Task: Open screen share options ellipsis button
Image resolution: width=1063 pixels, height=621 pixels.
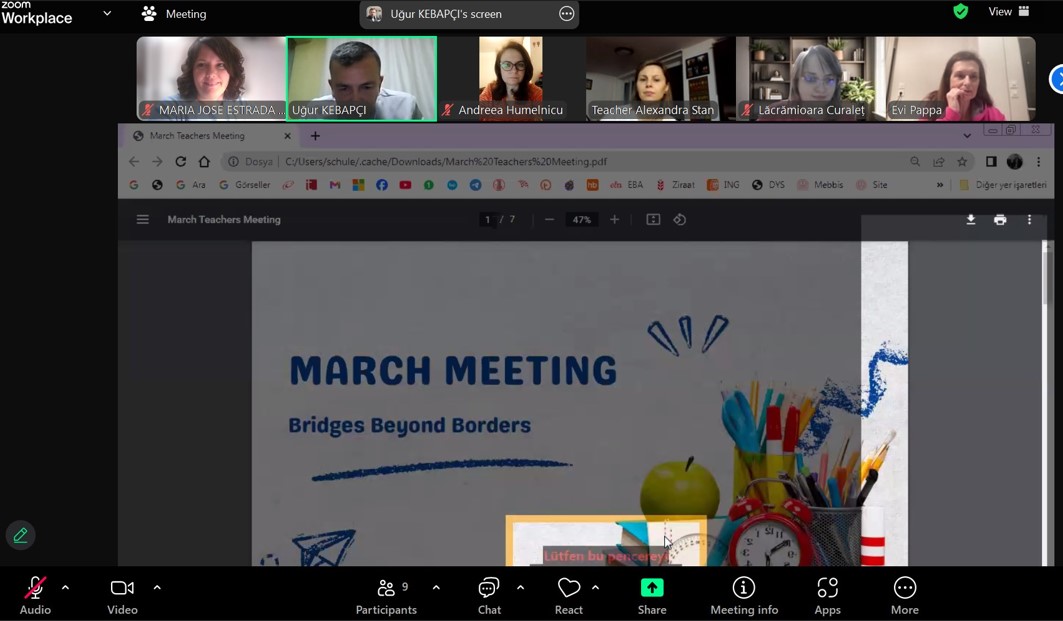Action: (x=566, y=14)
